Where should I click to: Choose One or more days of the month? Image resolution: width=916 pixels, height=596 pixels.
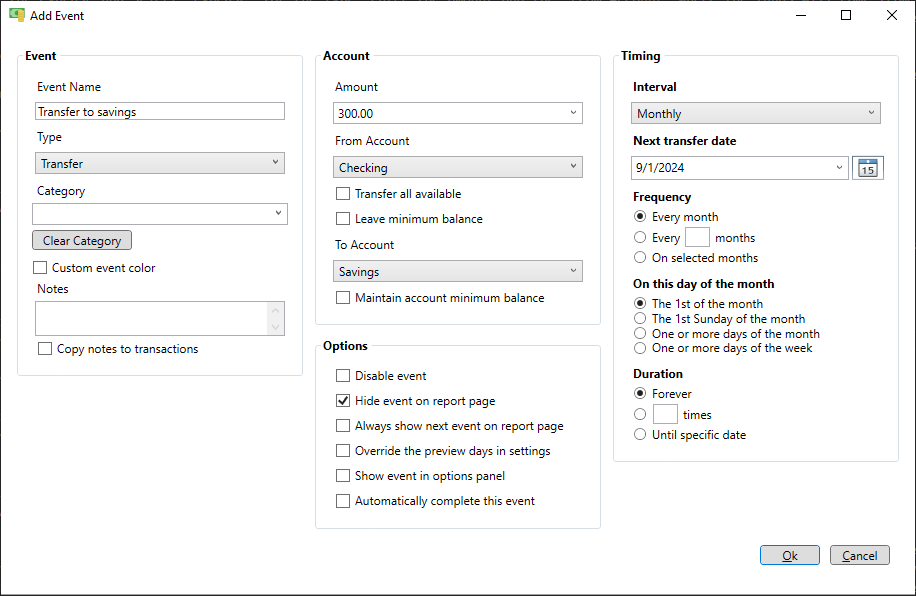coord(640,333)
